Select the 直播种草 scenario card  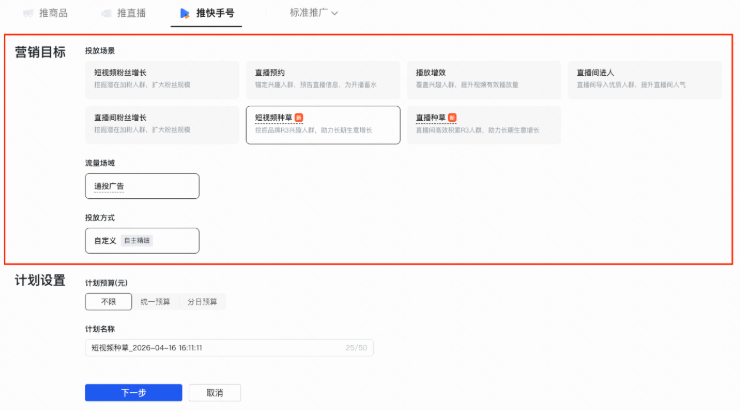tap(484, 125)
